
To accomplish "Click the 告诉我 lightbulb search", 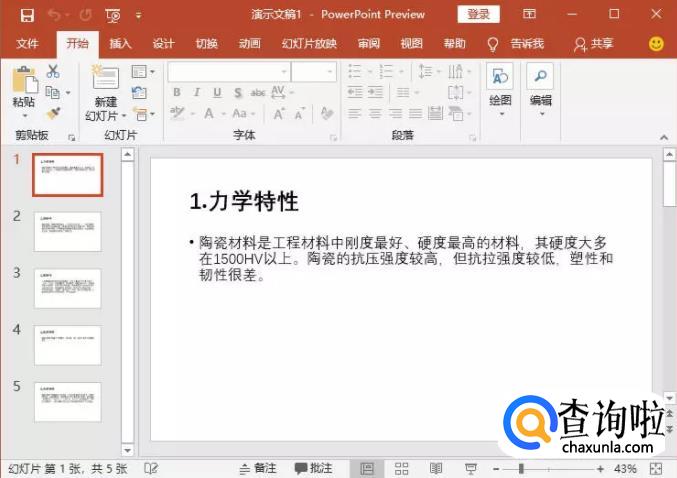I will click(516, 44).
